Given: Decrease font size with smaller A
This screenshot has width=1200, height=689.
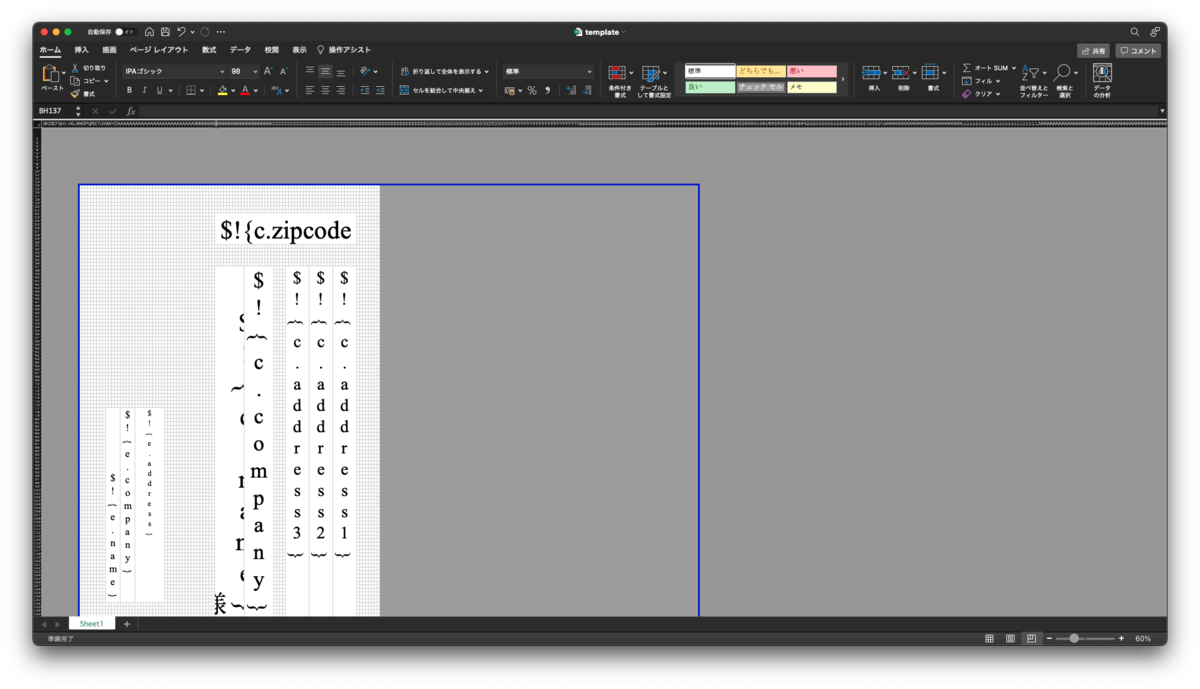Looking at the screenshot, I should pyautogui.click(x=283, y=72).
